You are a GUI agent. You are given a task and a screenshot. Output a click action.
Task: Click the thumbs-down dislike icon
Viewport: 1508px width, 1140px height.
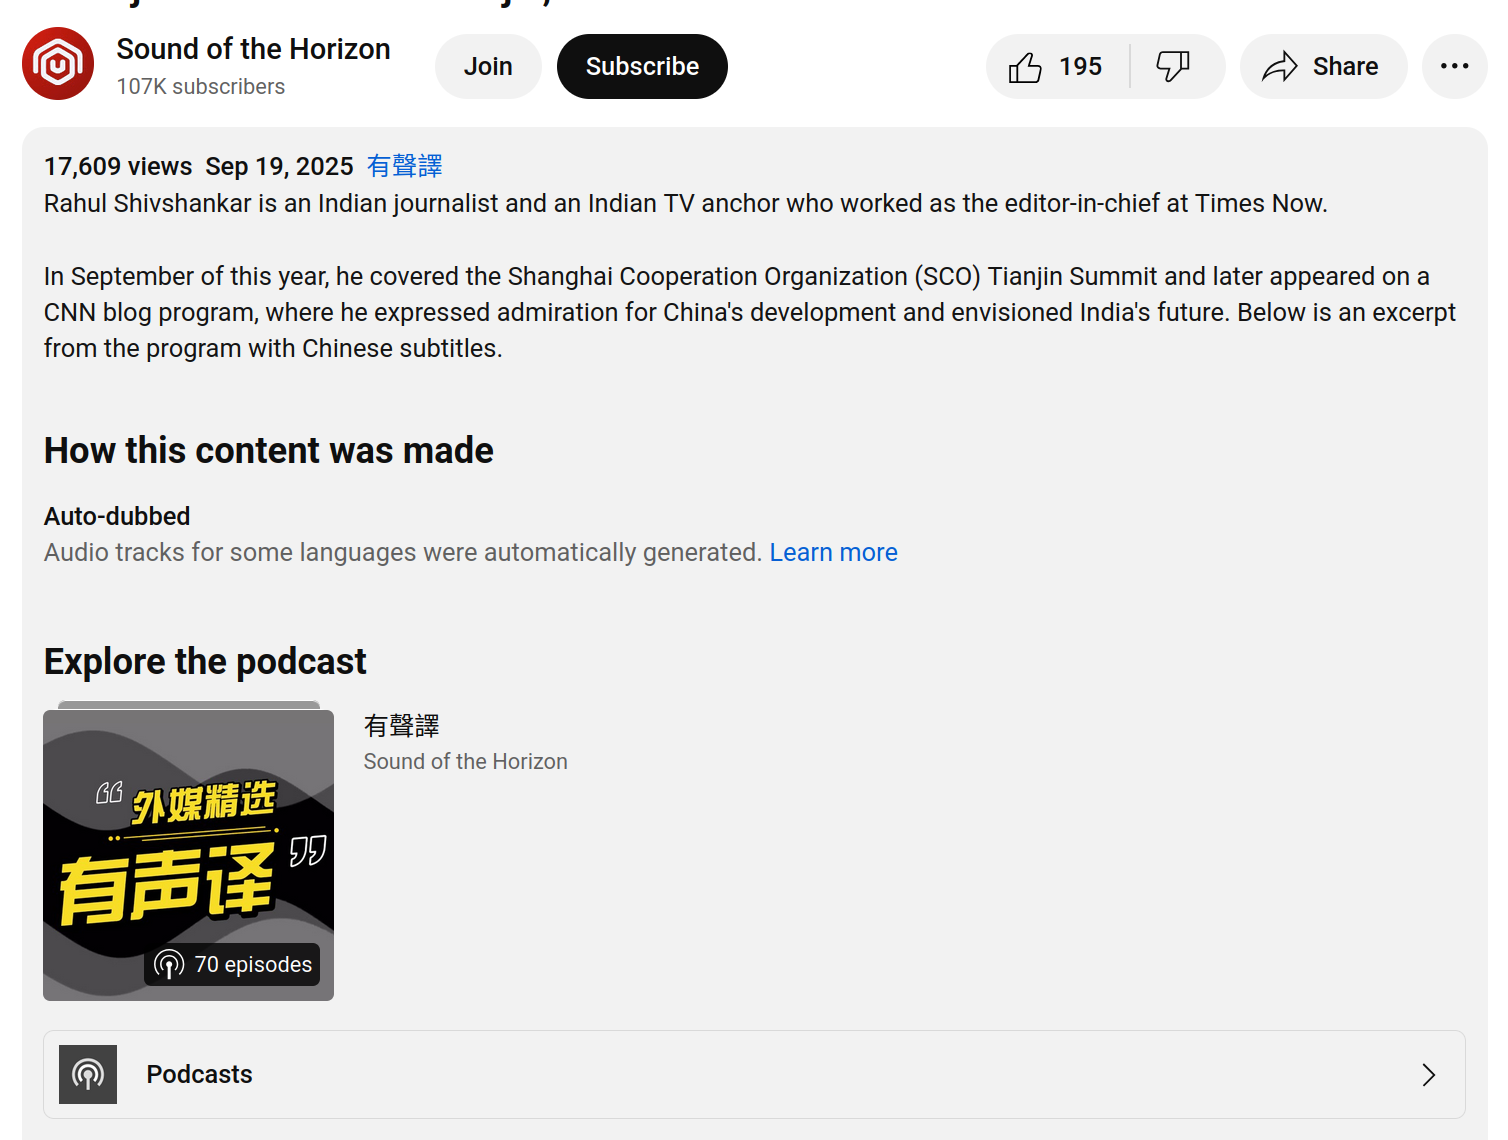pyautogui.click(x=1172, y=67)
